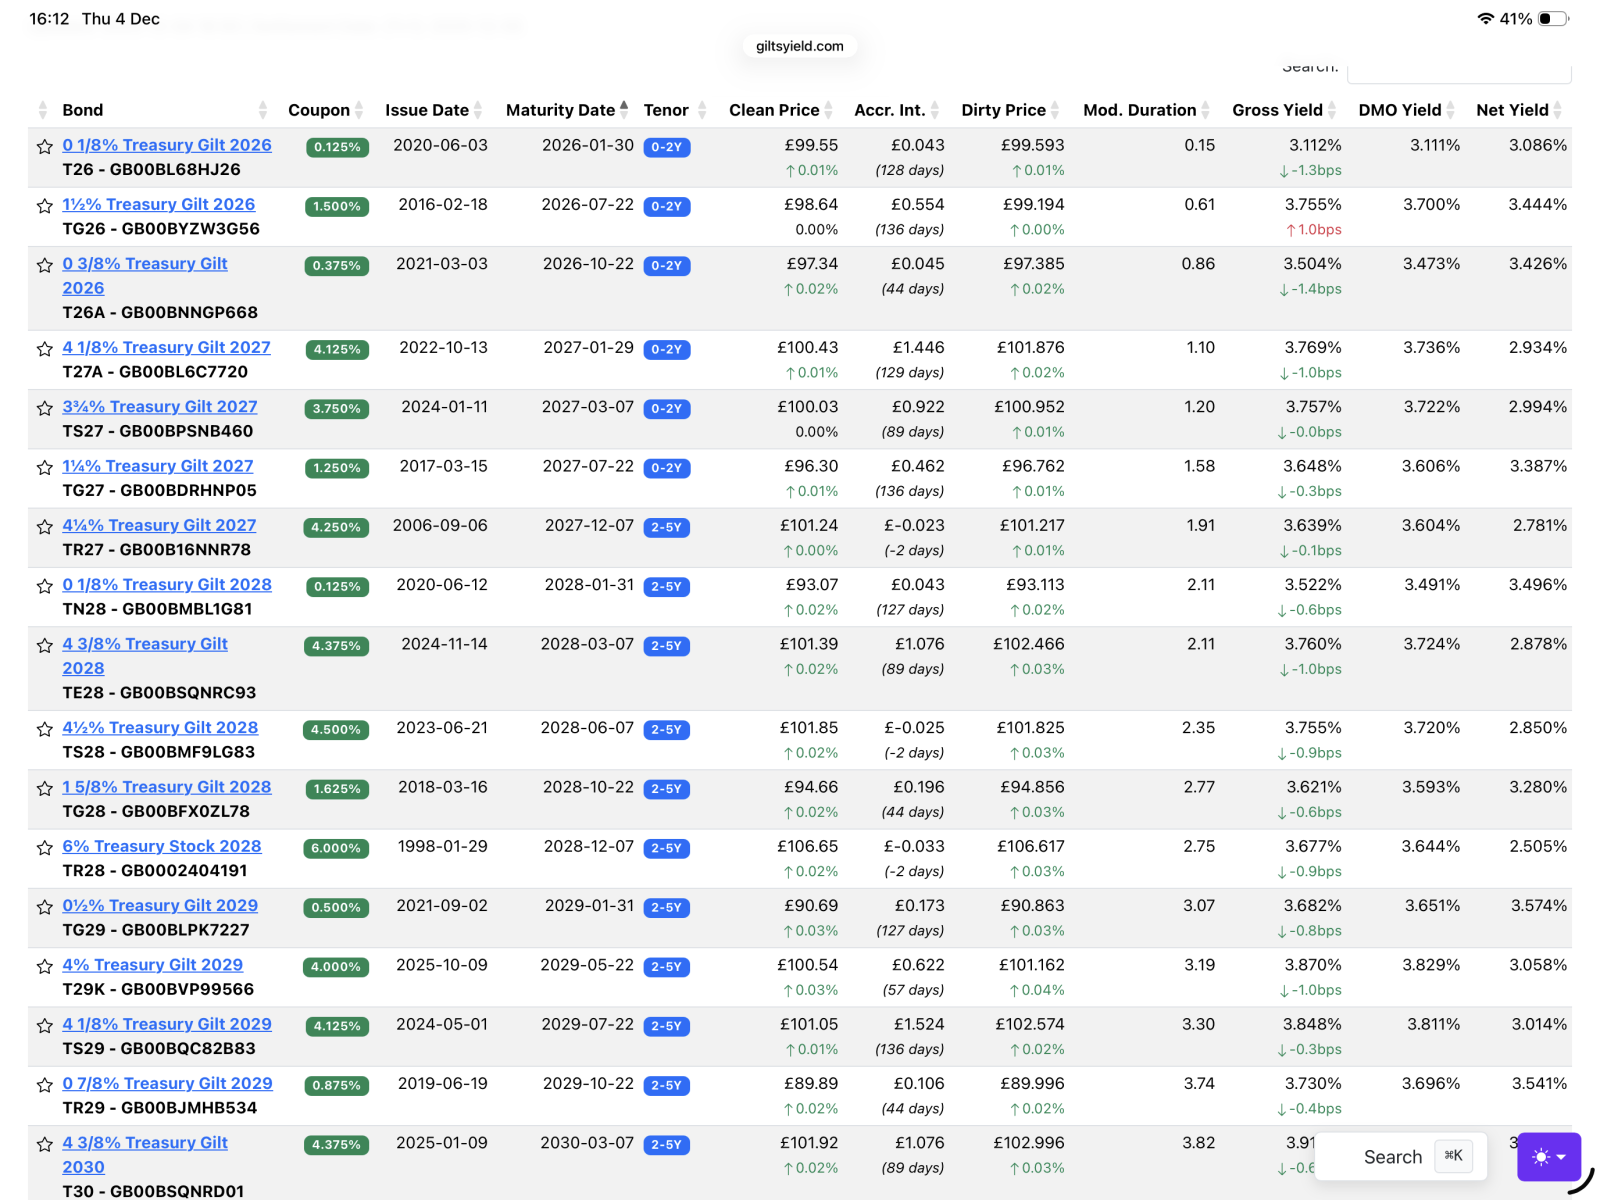Click the floating Search button
The height and width of the screenshot is (1200, 1600).
[1400, 1157]
